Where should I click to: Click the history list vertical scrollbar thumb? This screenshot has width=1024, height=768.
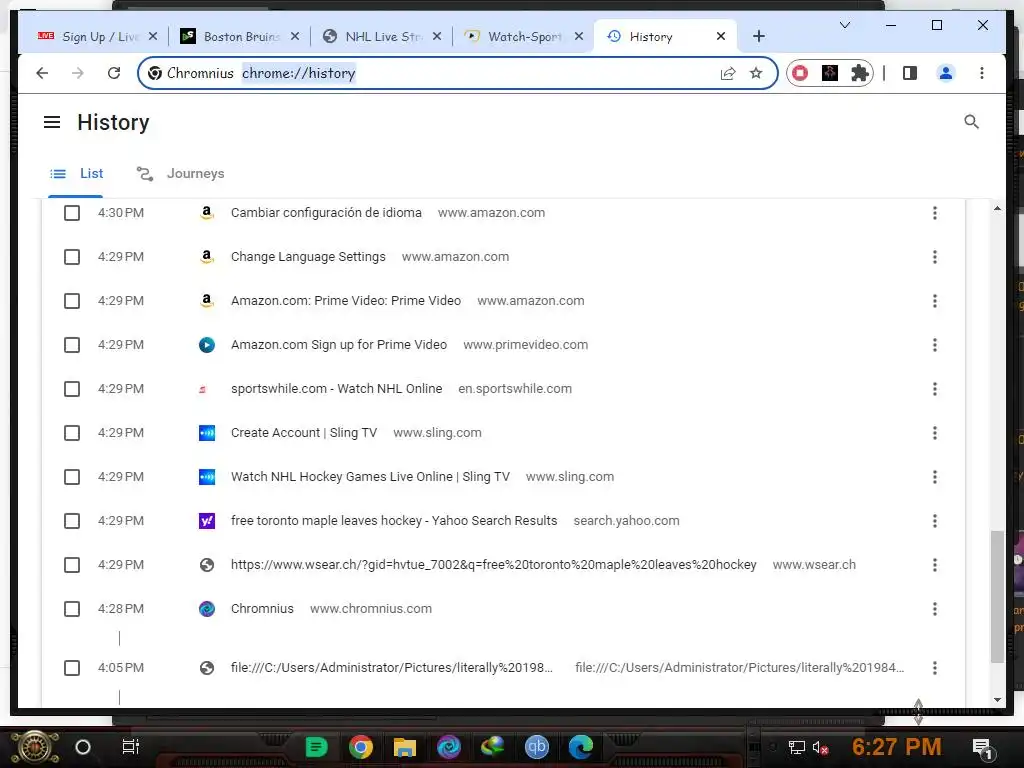coord(997,597)
